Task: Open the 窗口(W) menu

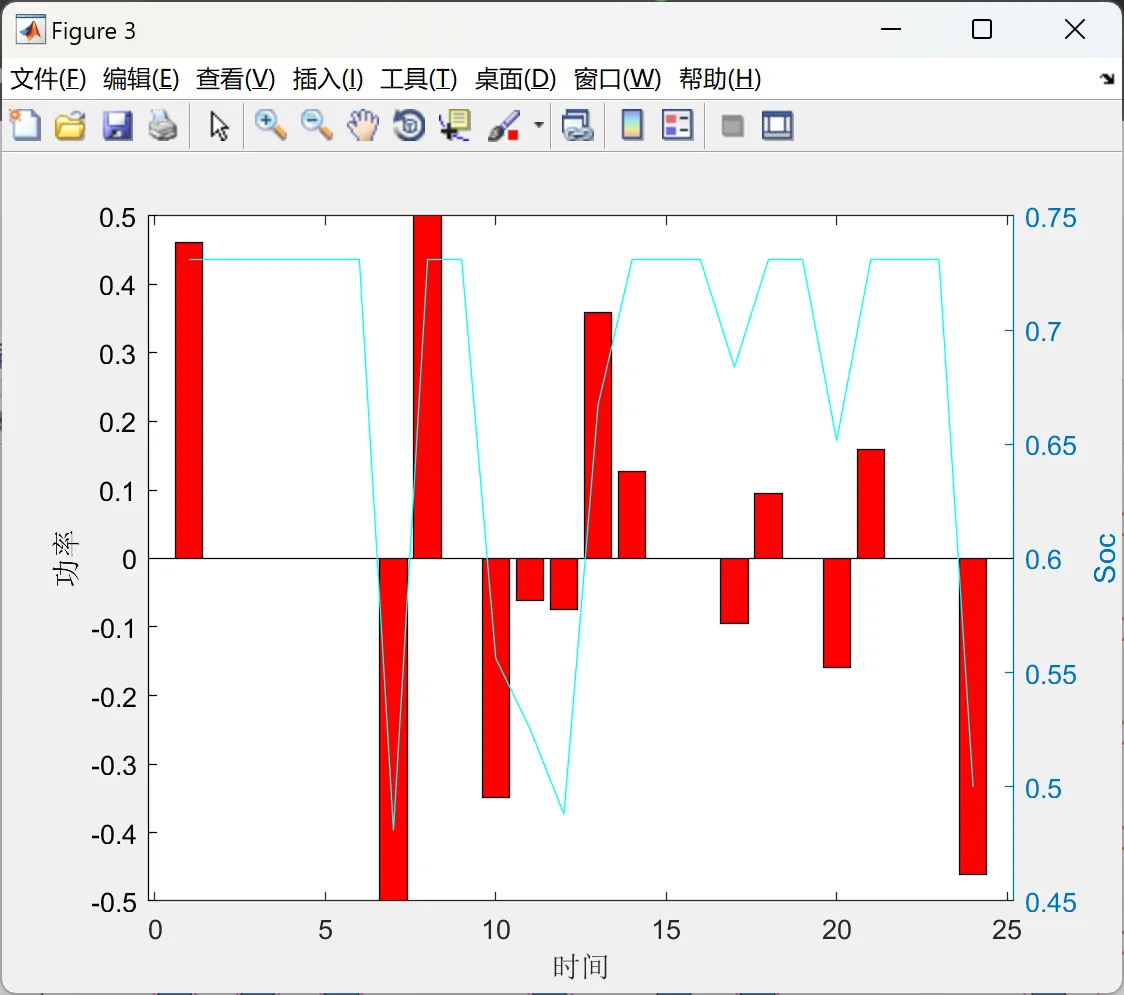Action: coord(617,79)
